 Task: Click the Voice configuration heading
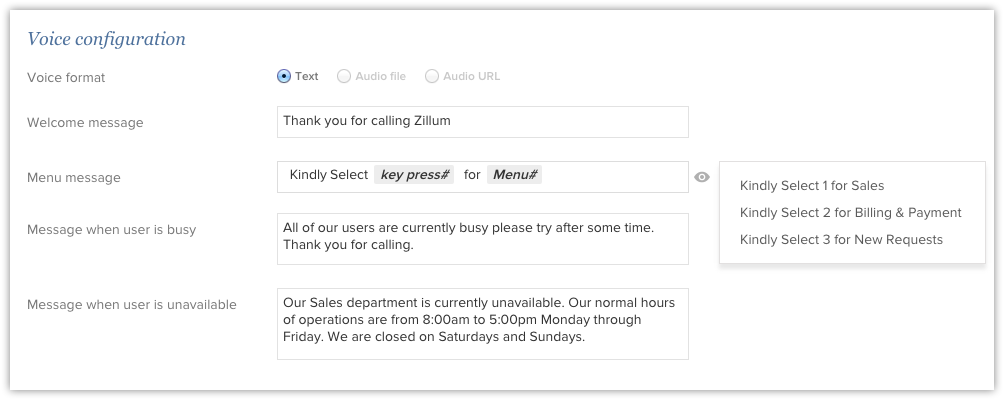tap(106, 40)
